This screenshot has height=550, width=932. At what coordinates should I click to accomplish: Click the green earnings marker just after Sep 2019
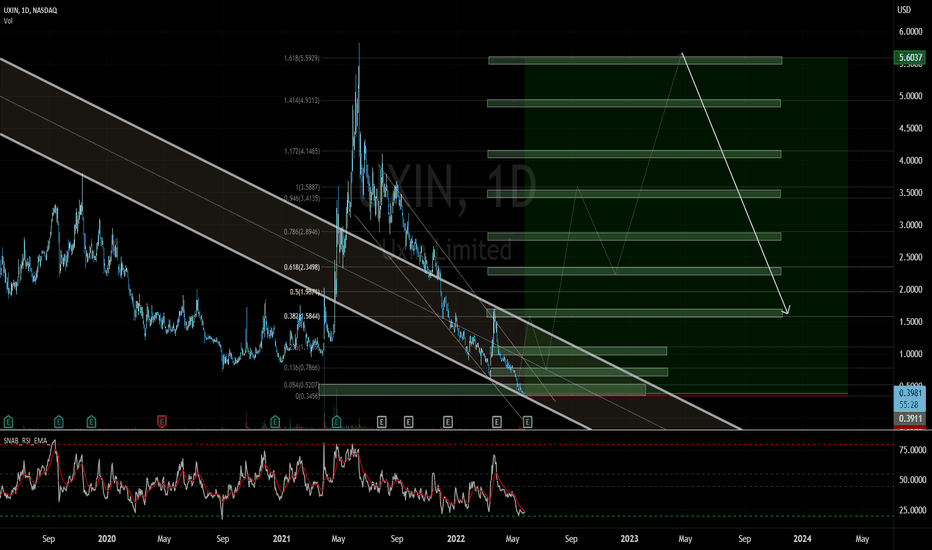(59, 422)
